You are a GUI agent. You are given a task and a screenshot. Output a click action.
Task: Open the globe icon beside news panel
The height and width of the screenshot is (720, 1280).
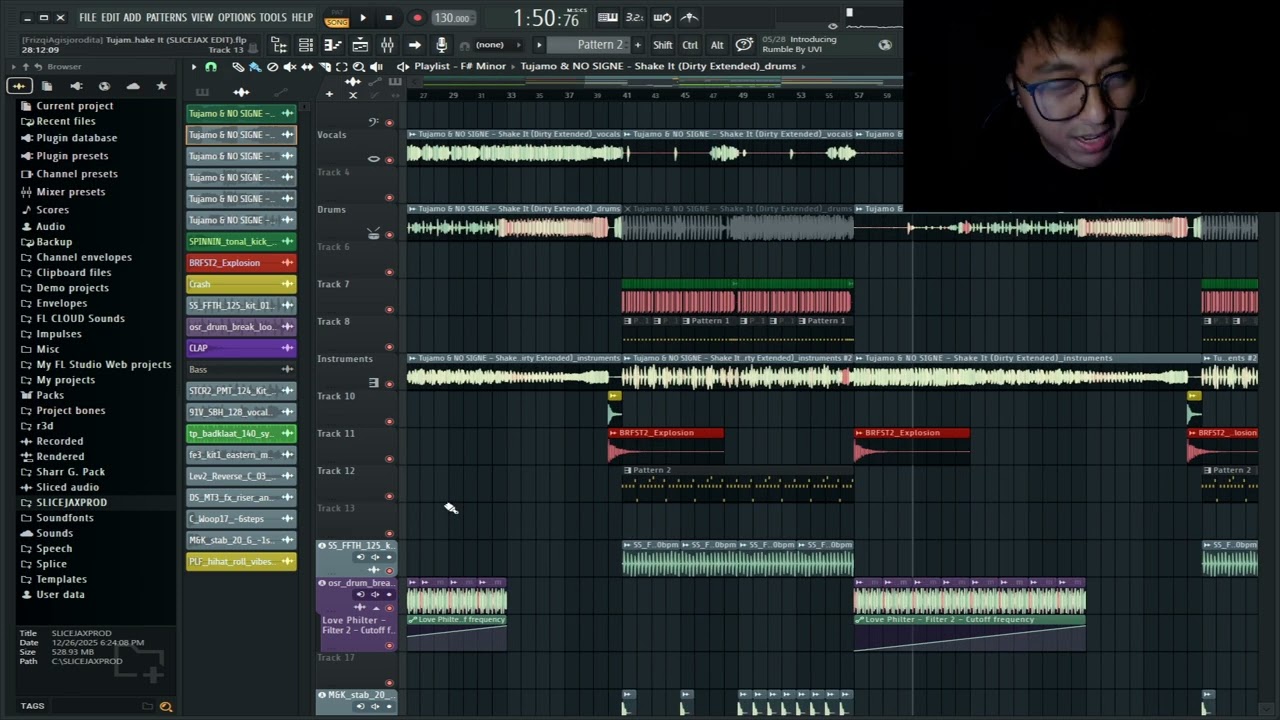click(885, 45)
